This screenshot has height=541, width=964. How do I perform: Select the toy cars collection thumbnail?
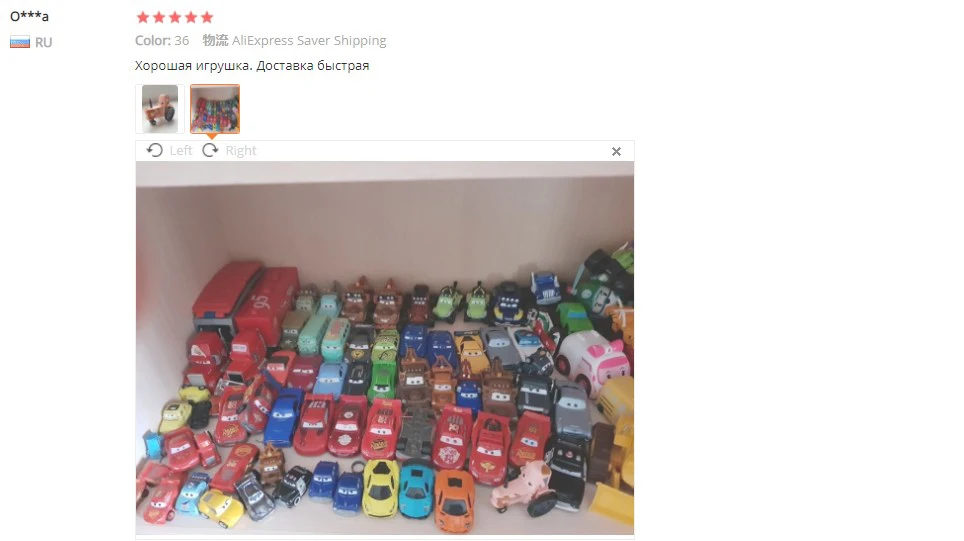tap(215, 109)
